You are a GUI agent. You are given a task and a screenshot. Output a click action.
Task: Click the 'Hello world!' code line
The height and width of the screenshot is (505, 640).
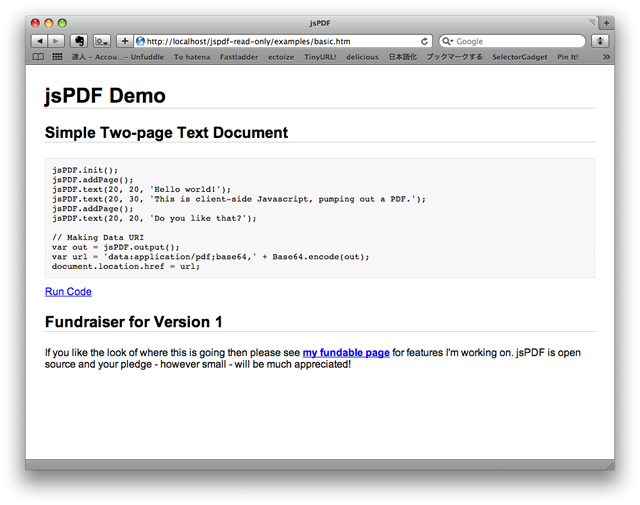click(x=141, y=189)
